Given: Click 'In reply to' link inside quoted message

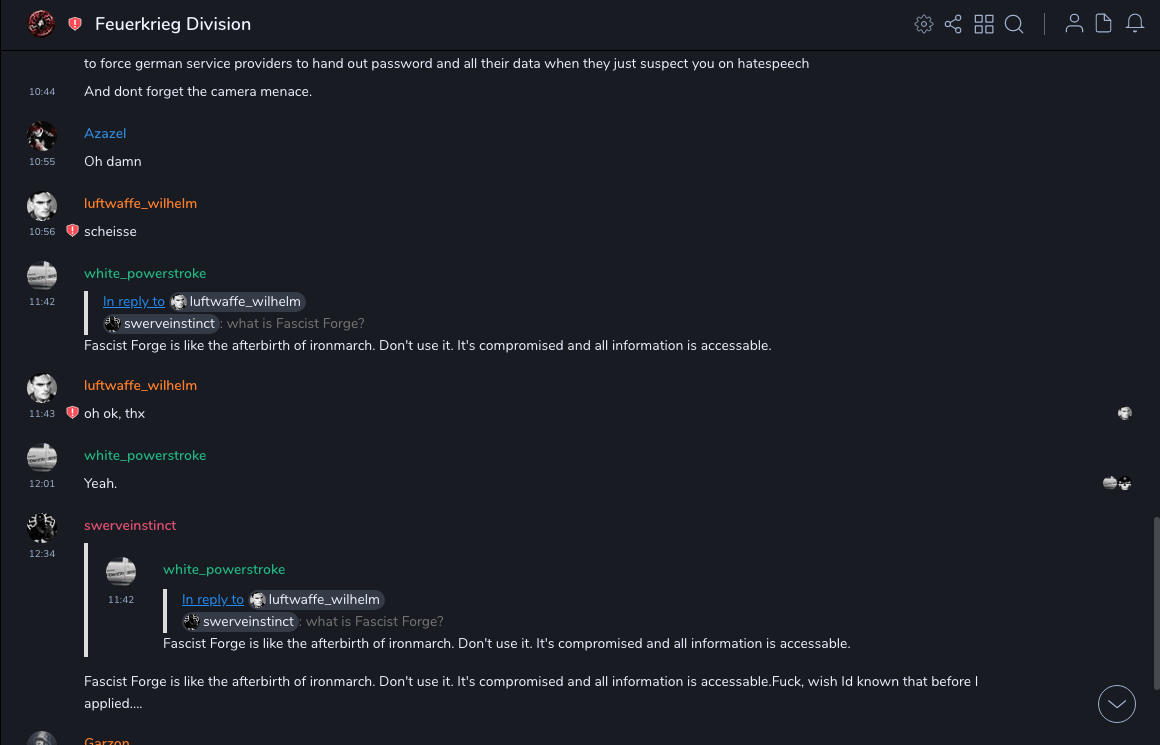Looking at the screenshot, I should [x=213, y=600].
